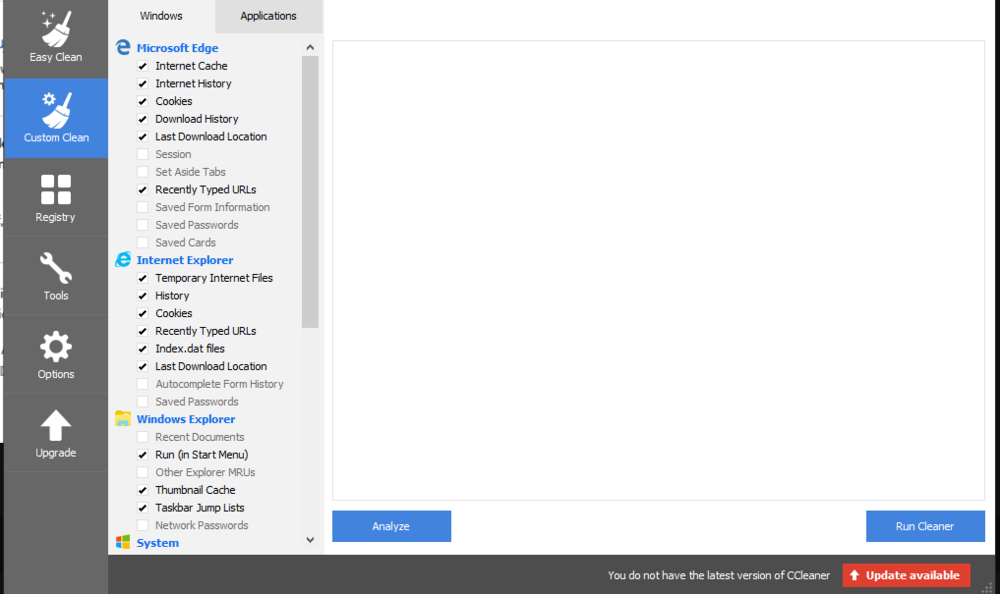Screen dimensions: 1000x594
Task: Uncheck Thumbnail Cache checkbox
Action: [x=143, y=490]
